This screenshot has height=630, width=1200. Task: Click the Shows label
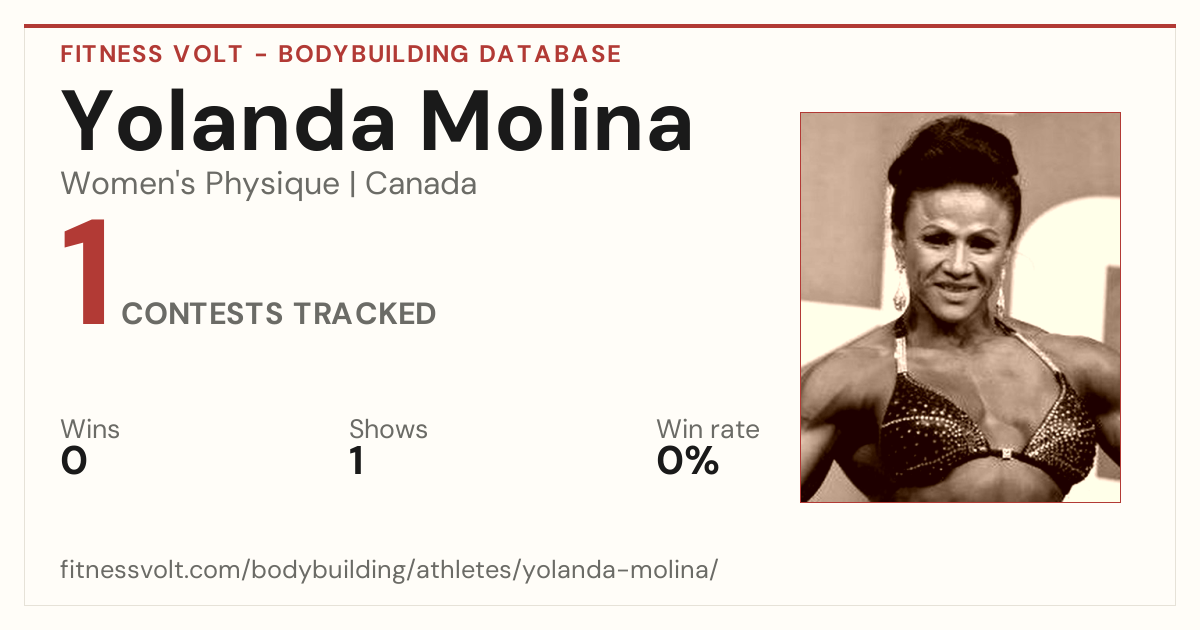click(388, 429)
